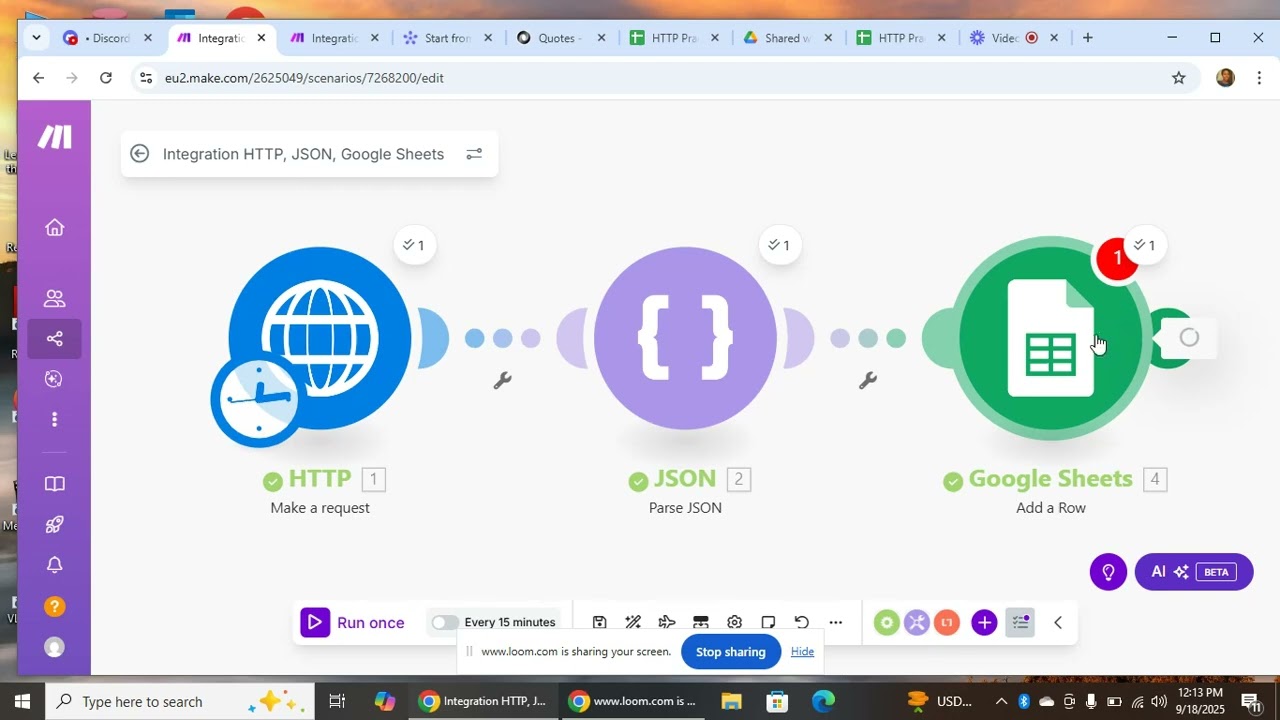The image size is (1280, 720).
Task: Go back with arrow beside scenario name
Action: point(140,154)
